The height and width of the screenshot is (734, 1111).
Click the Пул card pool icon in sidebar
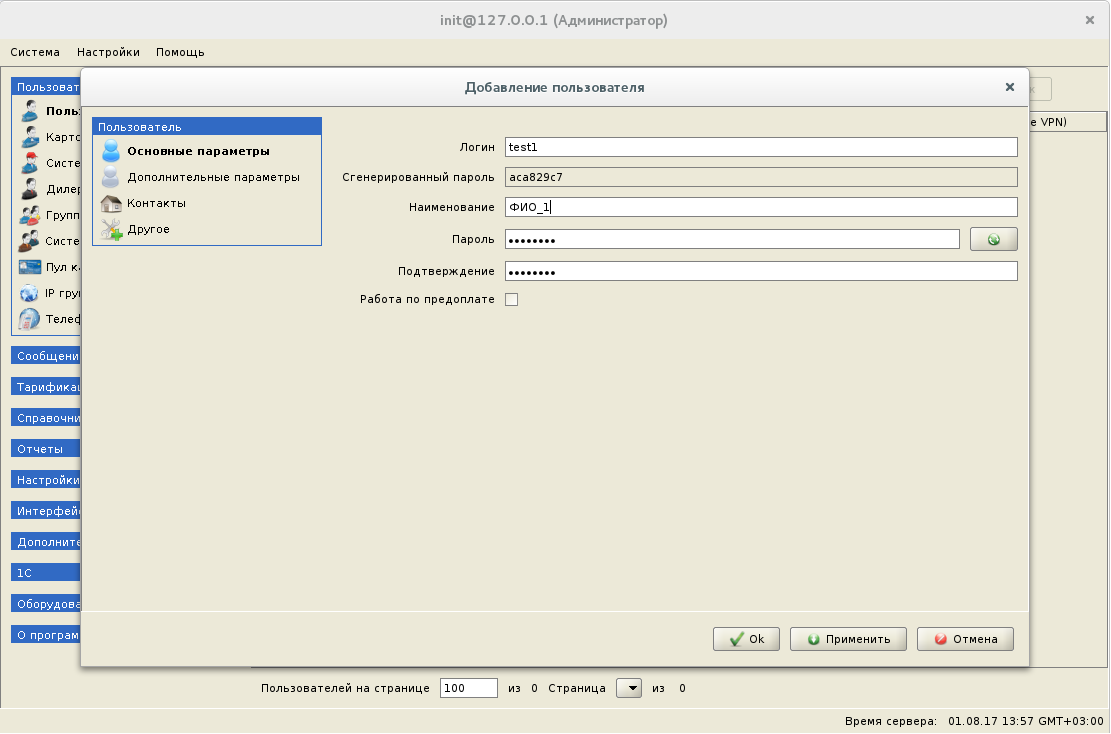[x=30, y=267]
